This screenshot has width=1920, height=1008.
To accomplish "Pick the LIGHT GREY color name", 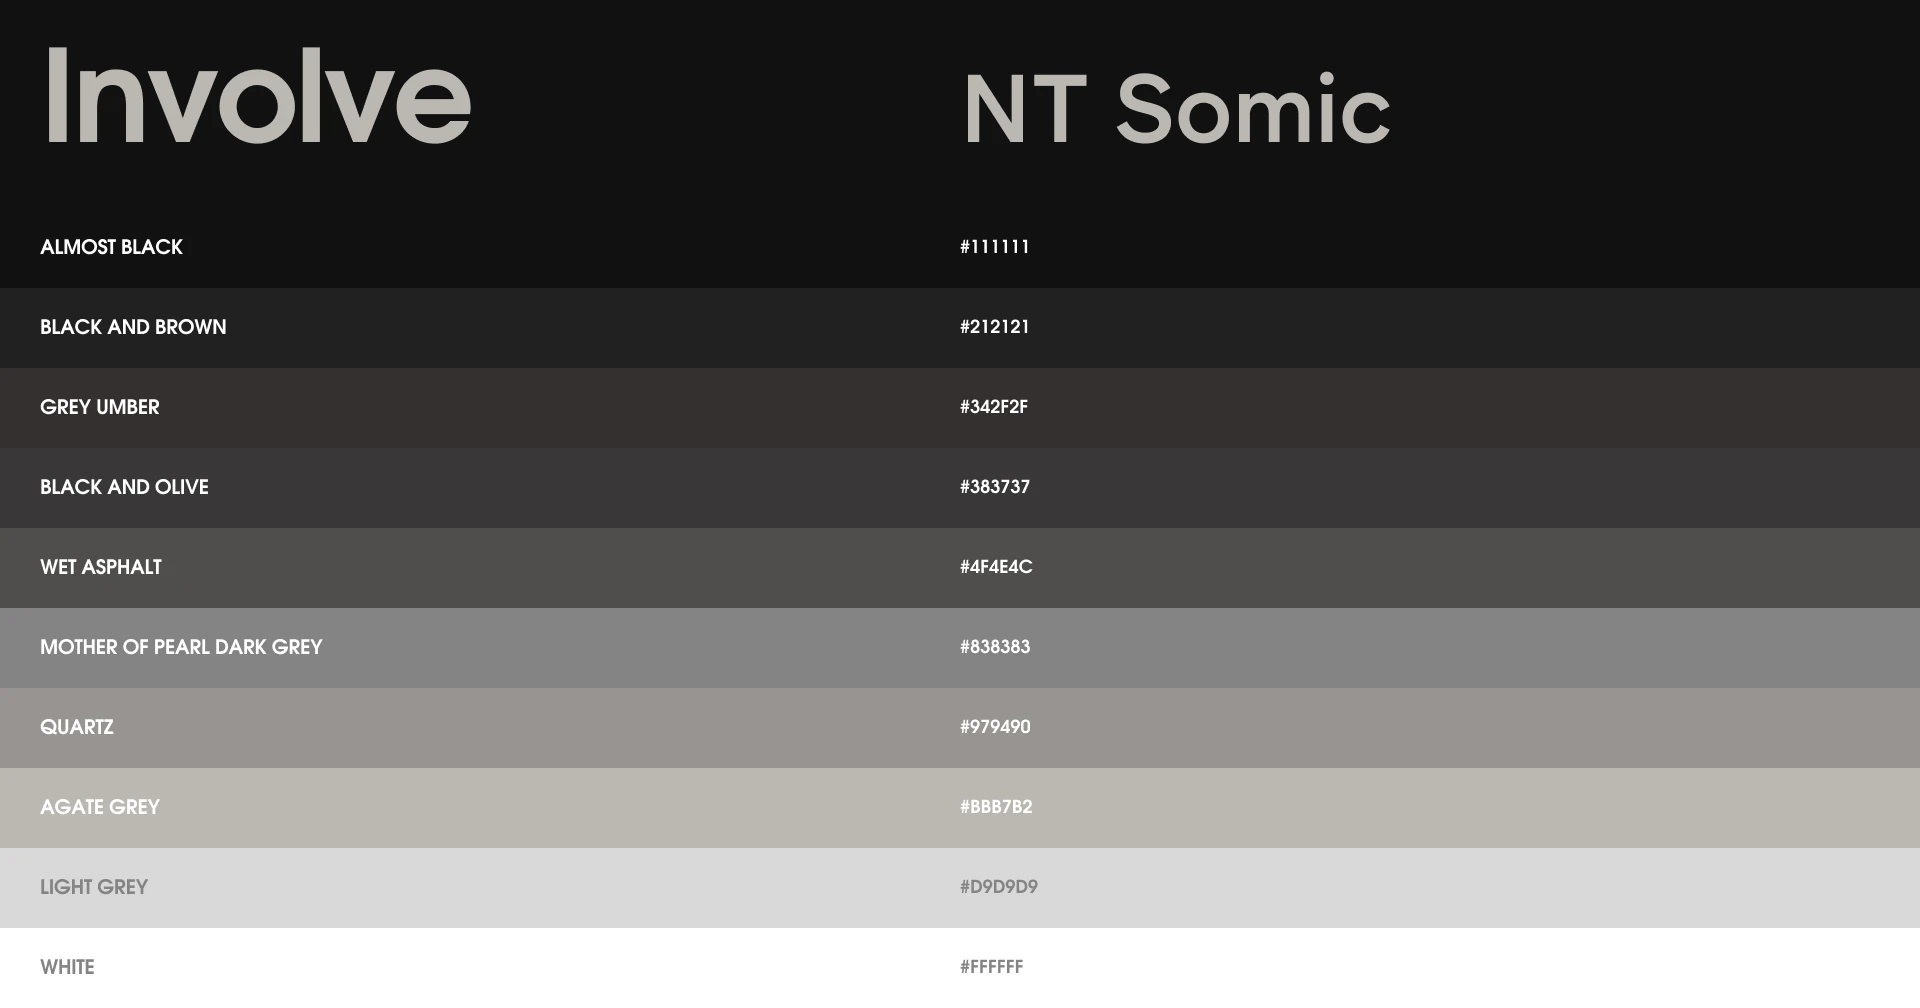I will pyautogui.click(x=94, y=887).
